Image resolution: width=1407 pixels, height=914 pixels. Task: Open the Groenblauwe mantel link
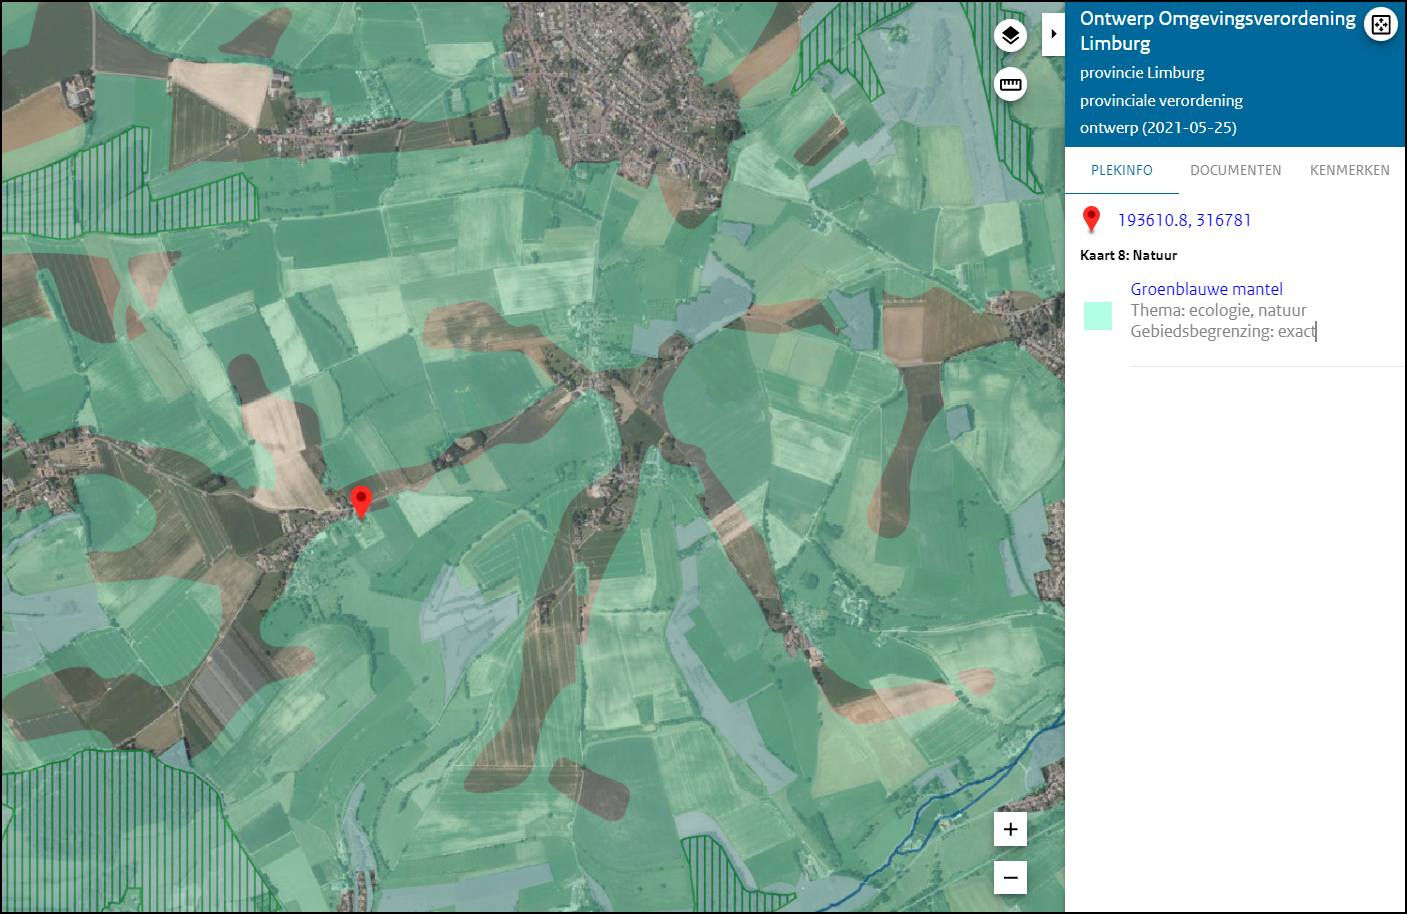(x=1207, y=289)
